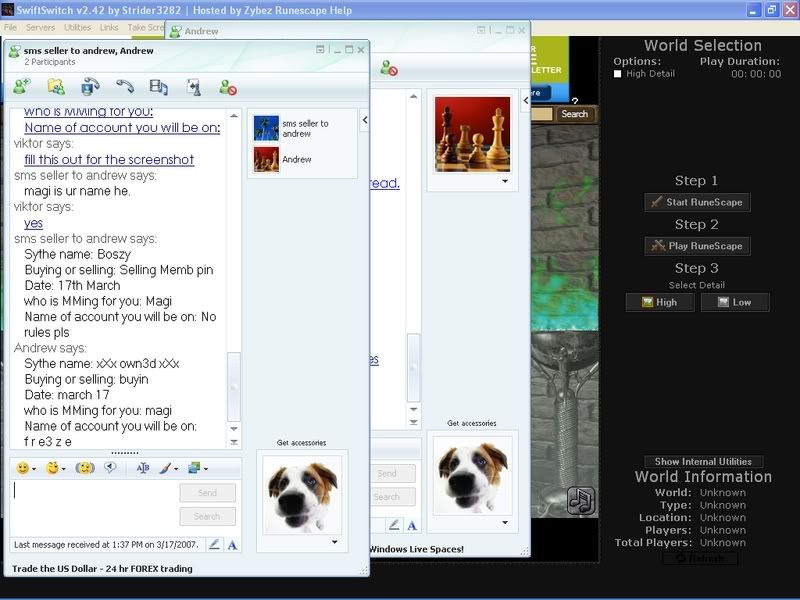Expand the winks dropdown arrow

64,468
